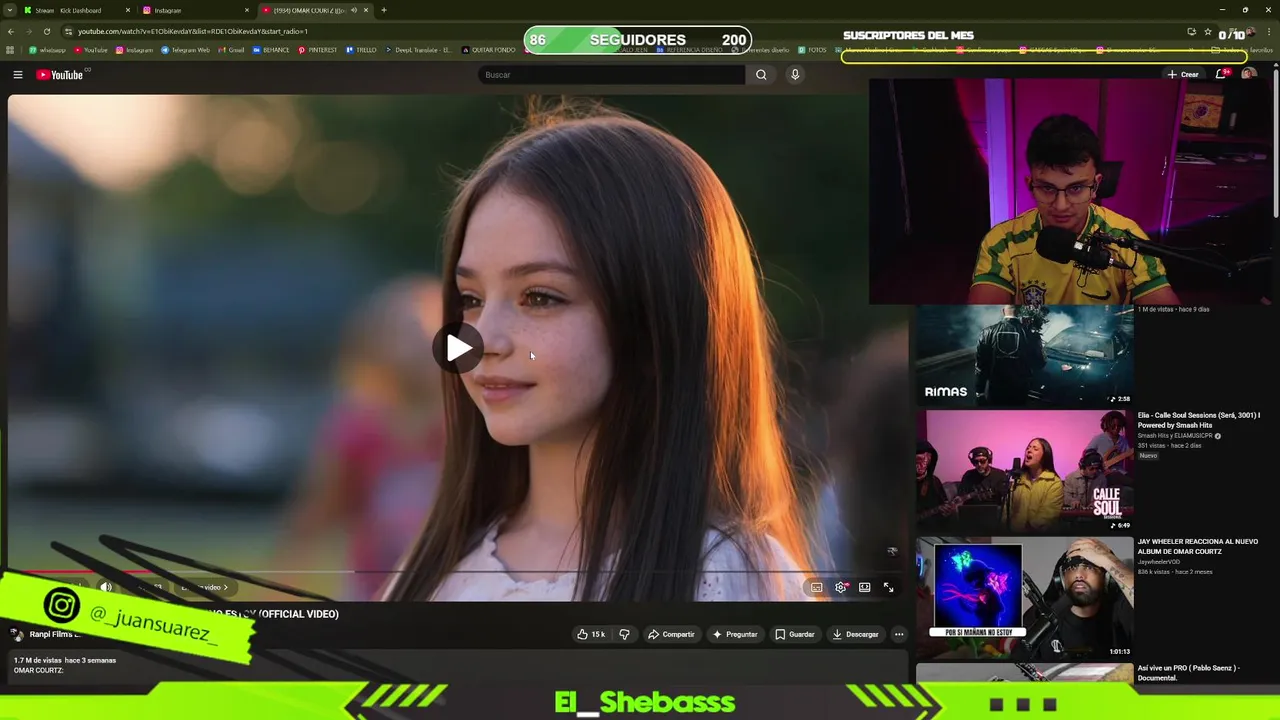The width and height of the screenshot is (1280, 720).
Task: Click the Compartir share button
Action: pyautogui.click(x=671, y=634)
